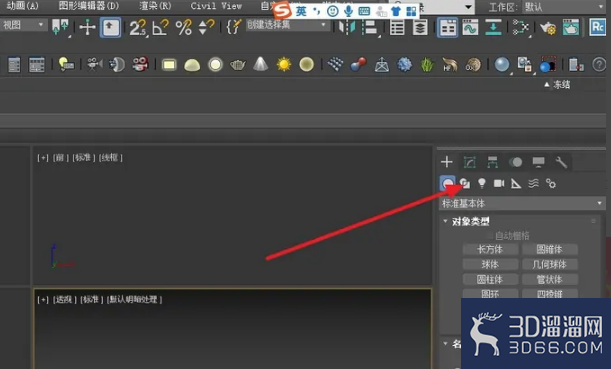Select the Geometry create category
Image resolution: width=611 pixels, height=369 pixels.
click(x=448, y=183)
